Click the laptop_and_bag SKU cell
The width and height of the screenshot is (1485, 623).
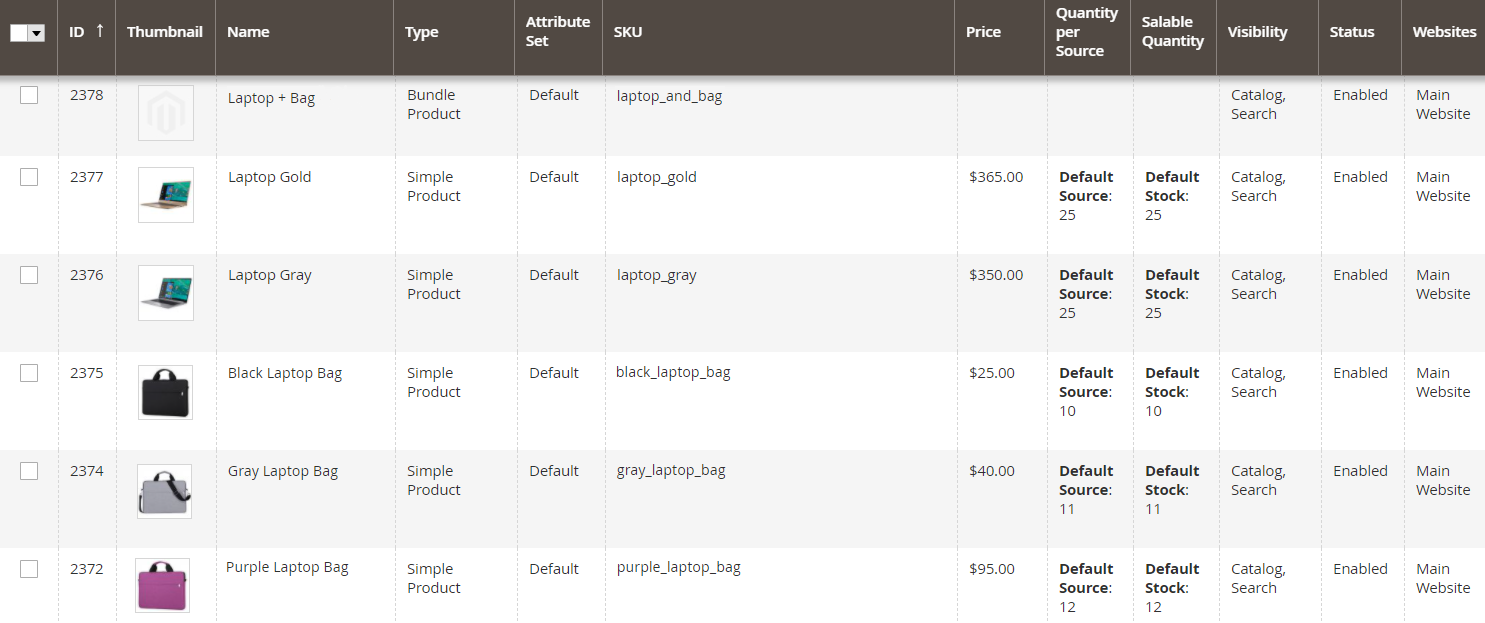pyautogui.click(x=669, y=96)
